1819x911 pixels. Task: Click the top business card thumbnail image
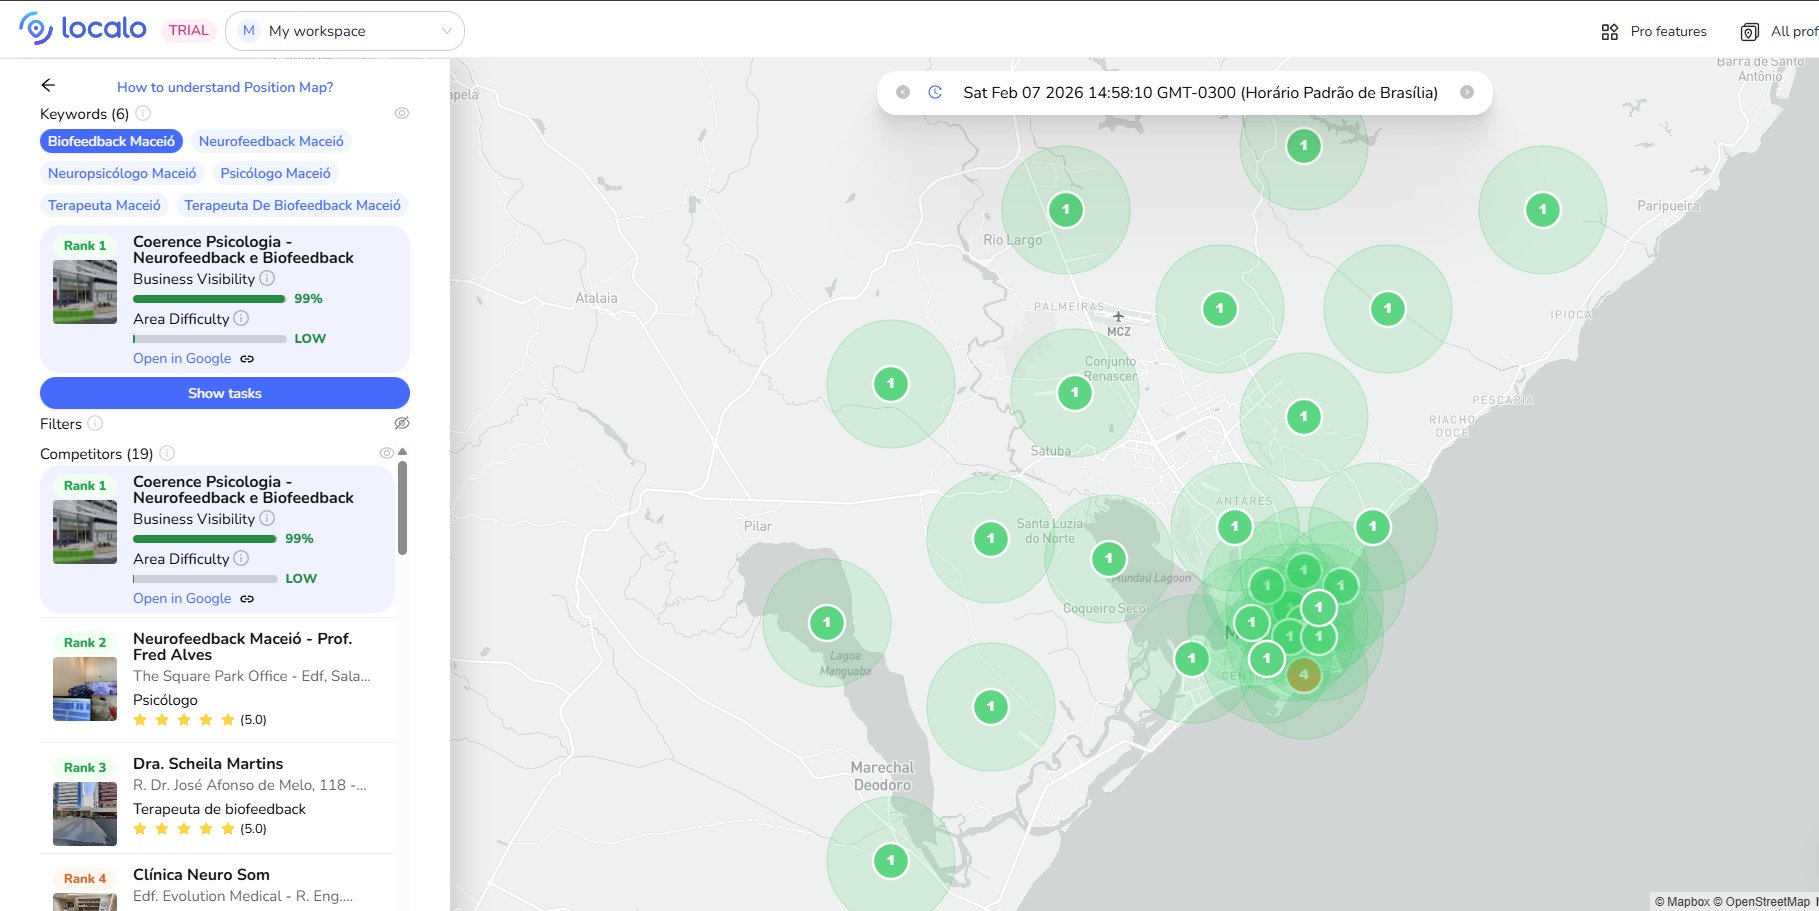85,292
